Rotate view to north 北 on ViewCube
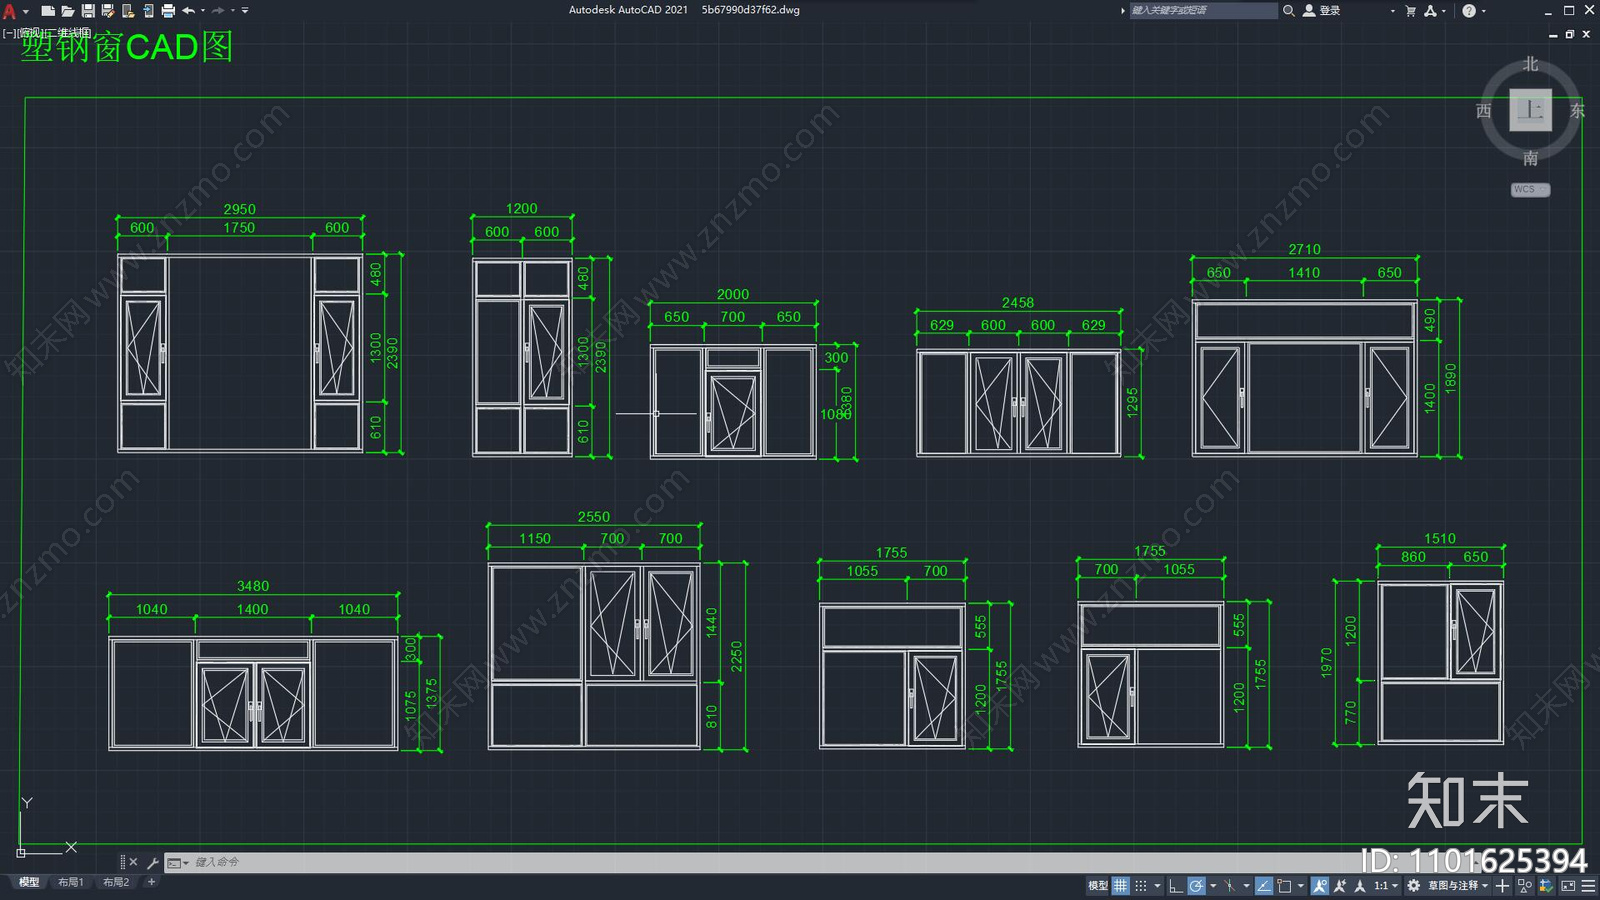 click(x=1530, y=64)
